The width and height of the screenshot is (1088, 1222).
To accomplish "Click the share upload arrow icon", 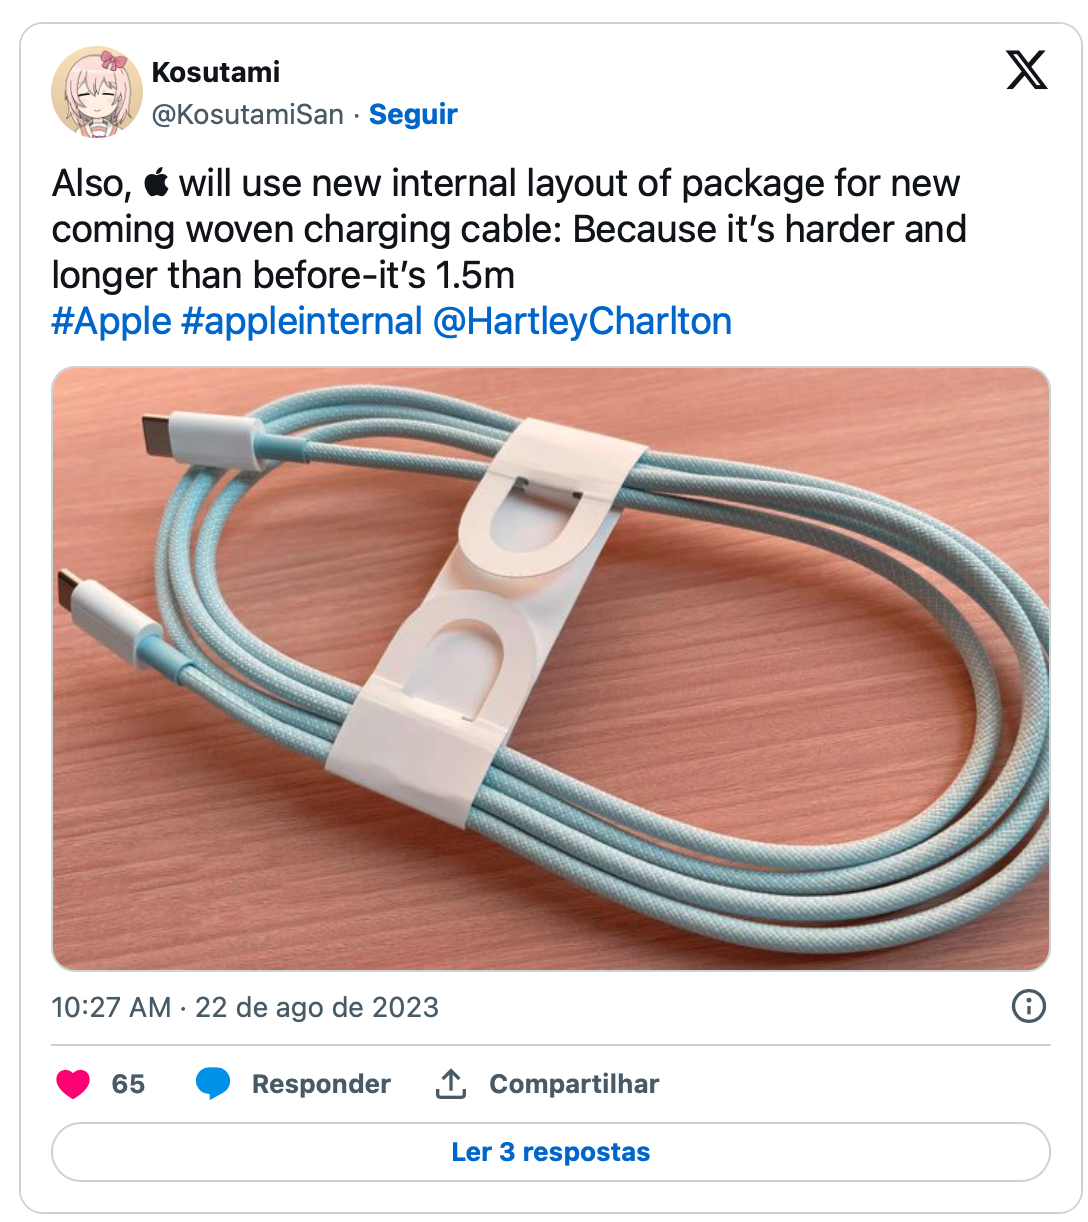I will coord(451,1084).
